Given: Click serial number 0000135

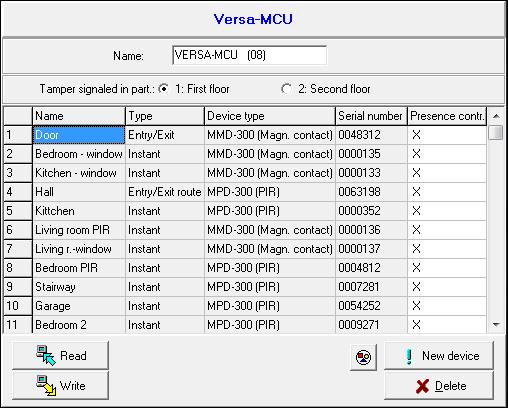Looking at the screenshot, I should 371,154.
